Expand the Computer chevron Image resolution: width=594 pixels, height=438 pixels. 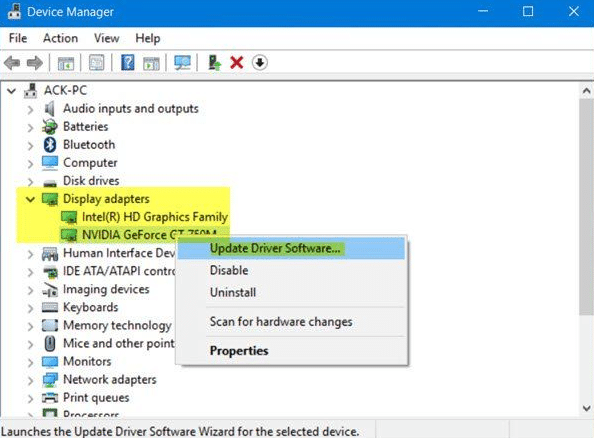pyautogui.click(x=31, y=164)
